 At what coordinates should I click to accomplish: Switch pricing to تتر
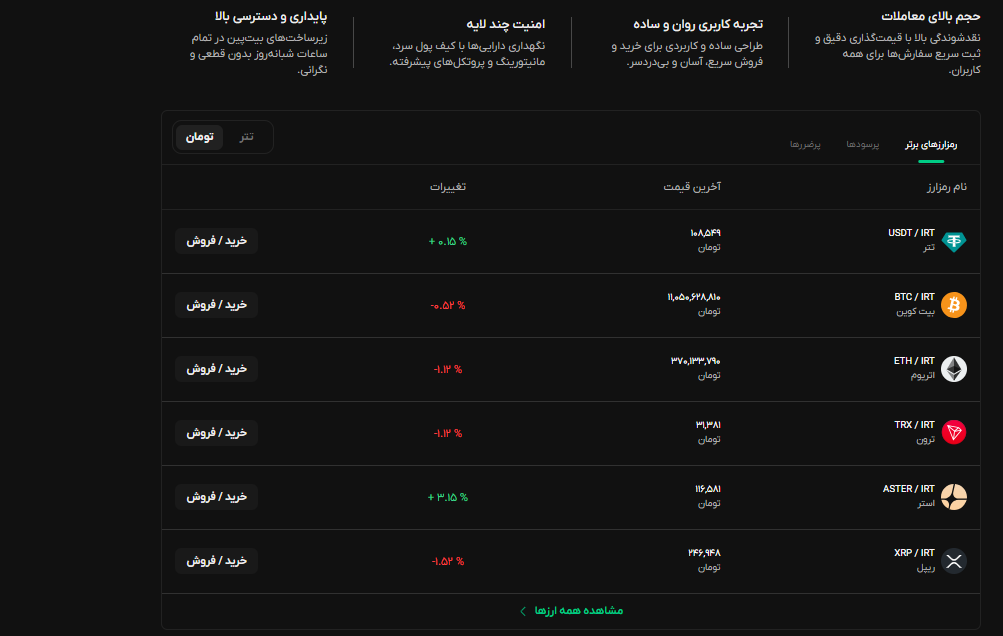coord(245,137)
